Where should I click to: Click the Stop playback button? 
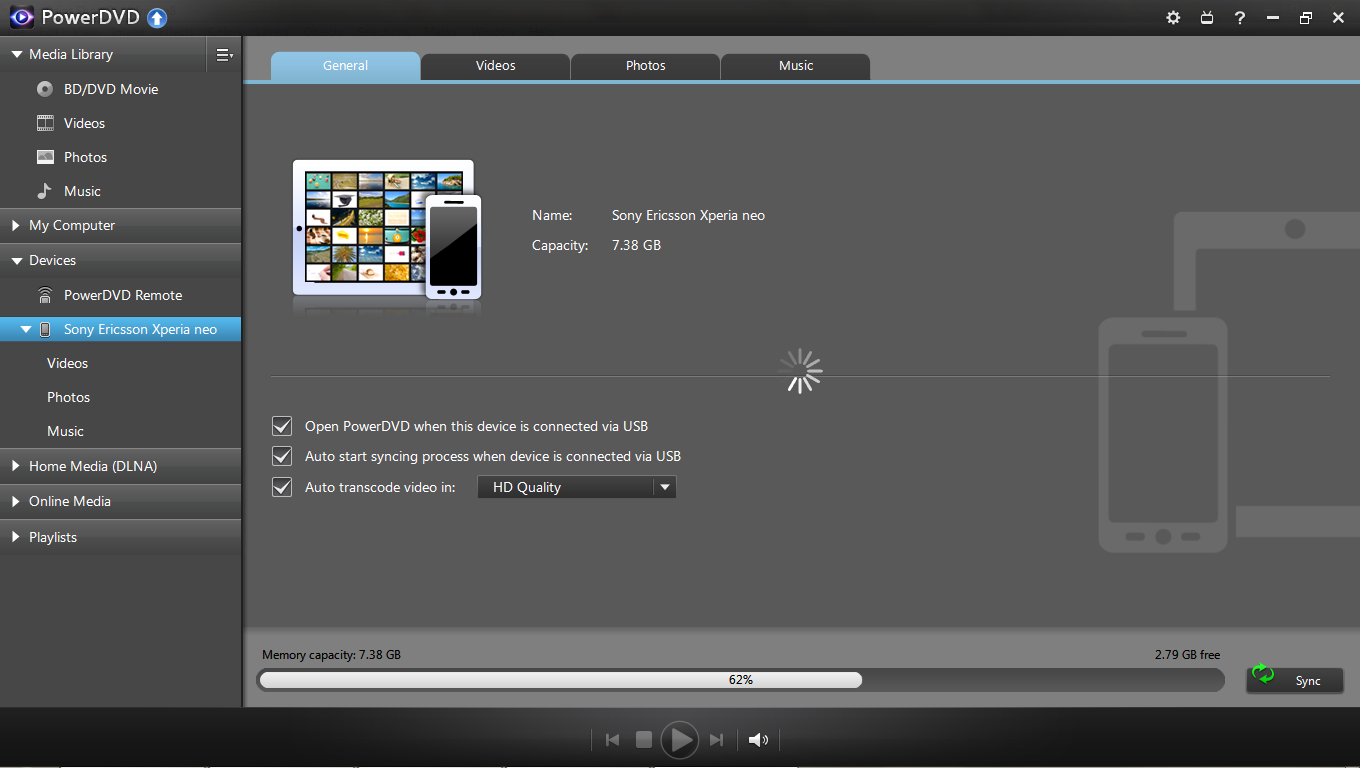(644, 740)
